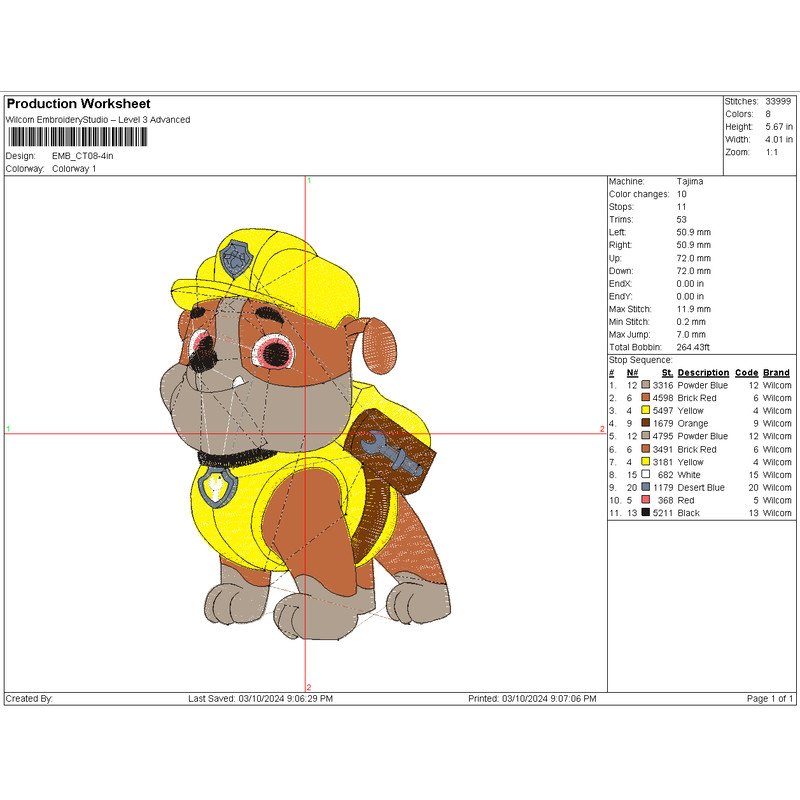Click the Stitches count 33999
The height and width of the screenshot is (800, 800).
click(778, 101)
